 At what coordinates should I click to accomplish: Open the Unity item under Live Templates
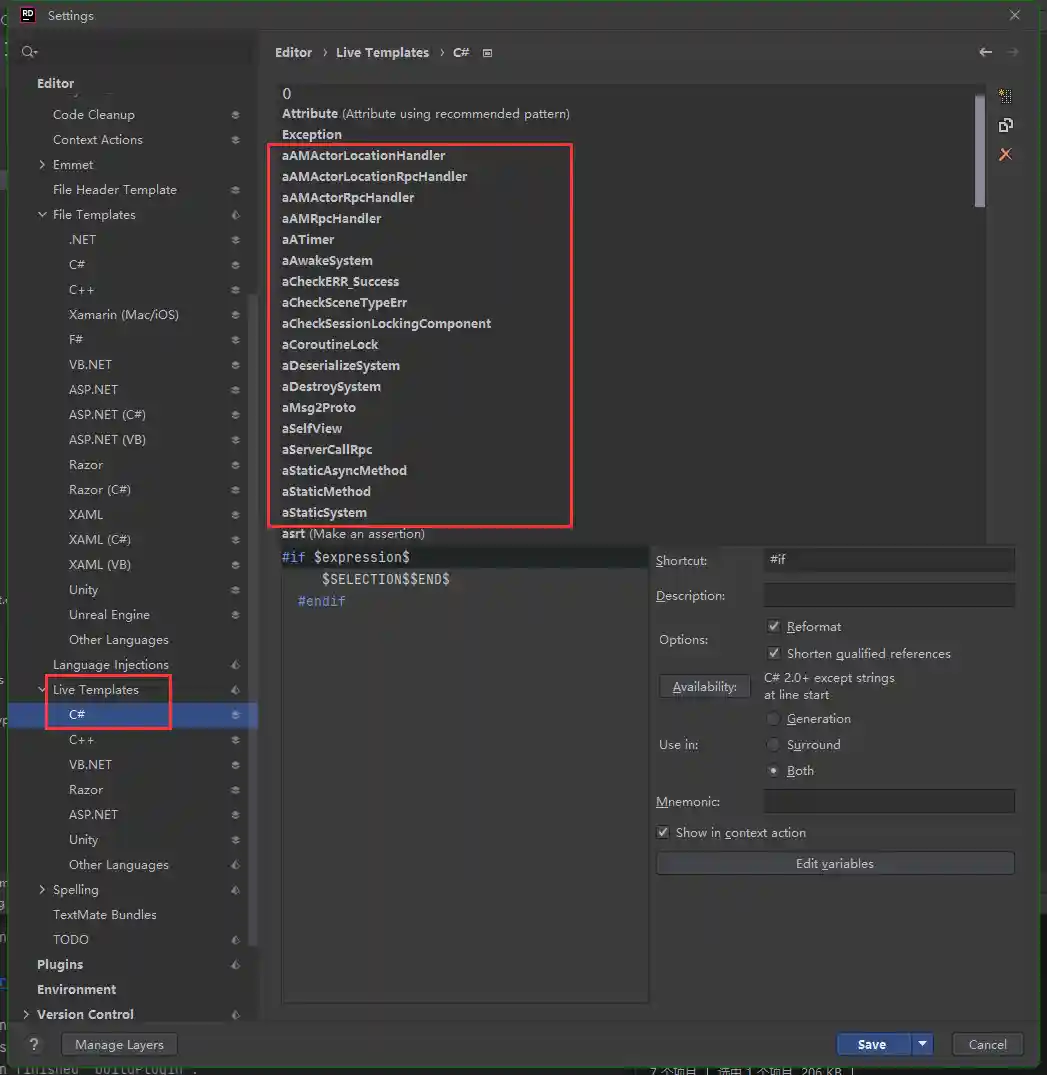tap(83, 839)
